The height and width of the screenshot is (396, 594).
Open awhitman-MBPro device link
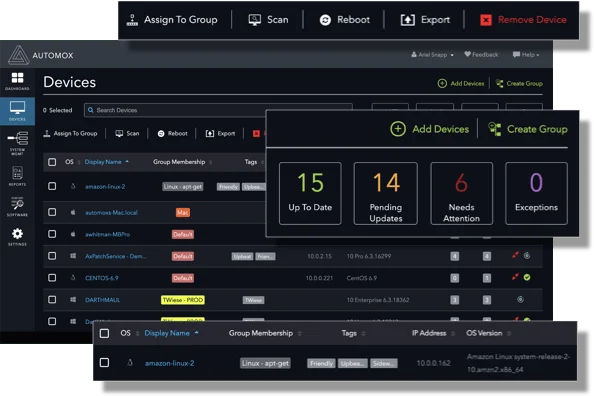(x=107, y=235)
